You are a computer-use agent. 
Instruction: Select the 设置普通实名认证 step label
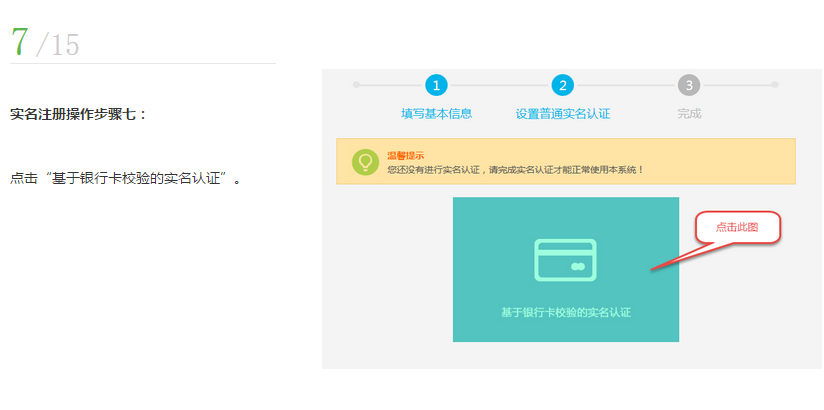pos(562,114)
